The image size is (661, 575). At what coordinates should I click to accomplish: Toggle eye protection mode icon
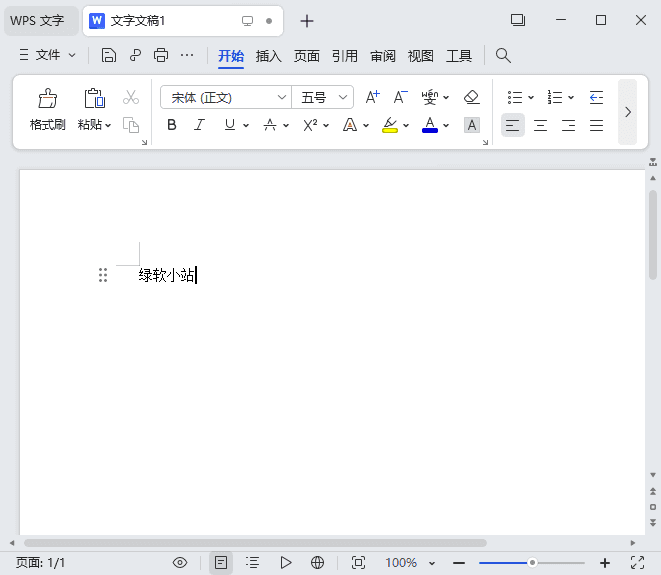(180, 563)
